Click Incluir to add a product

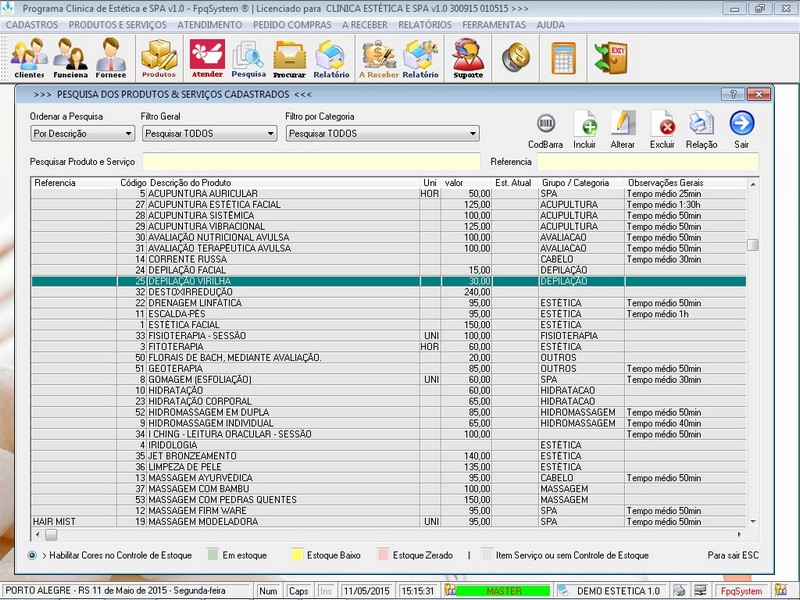click(x=585, y=127)
